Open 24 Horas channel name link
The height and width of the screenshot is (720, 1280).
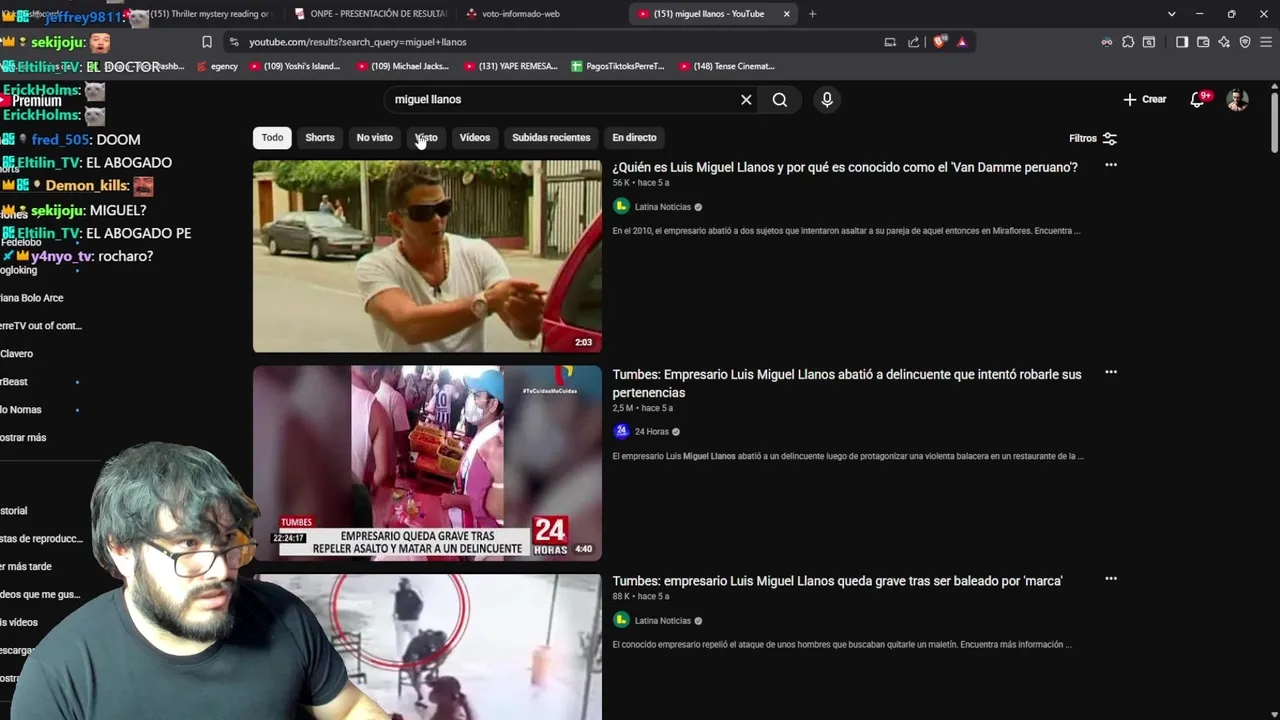click(x=652, y=432)
